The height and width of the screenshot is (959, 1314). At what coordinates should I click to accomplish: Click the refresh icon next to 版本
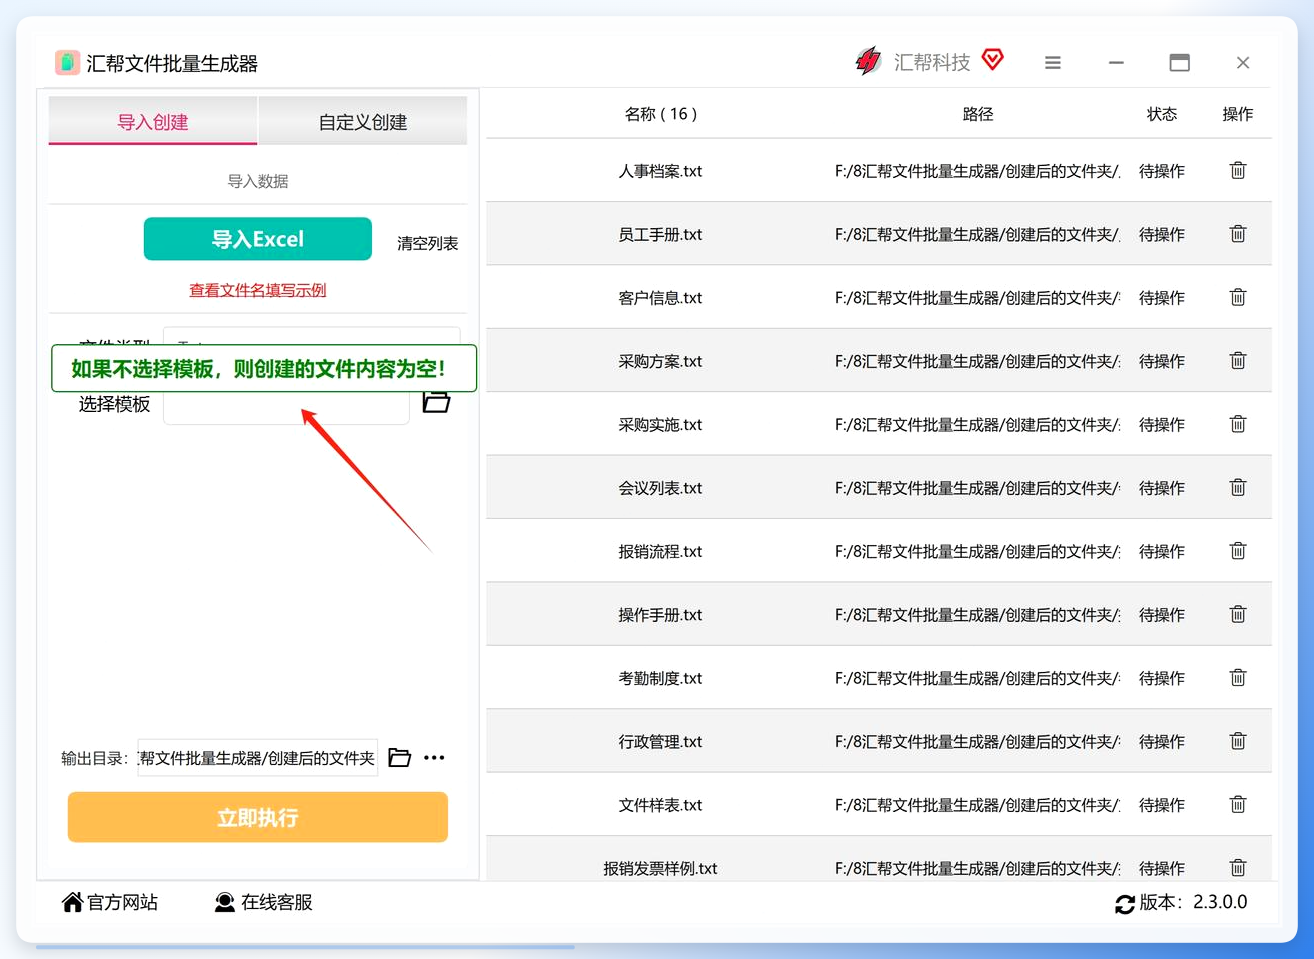pos(1125,904)
